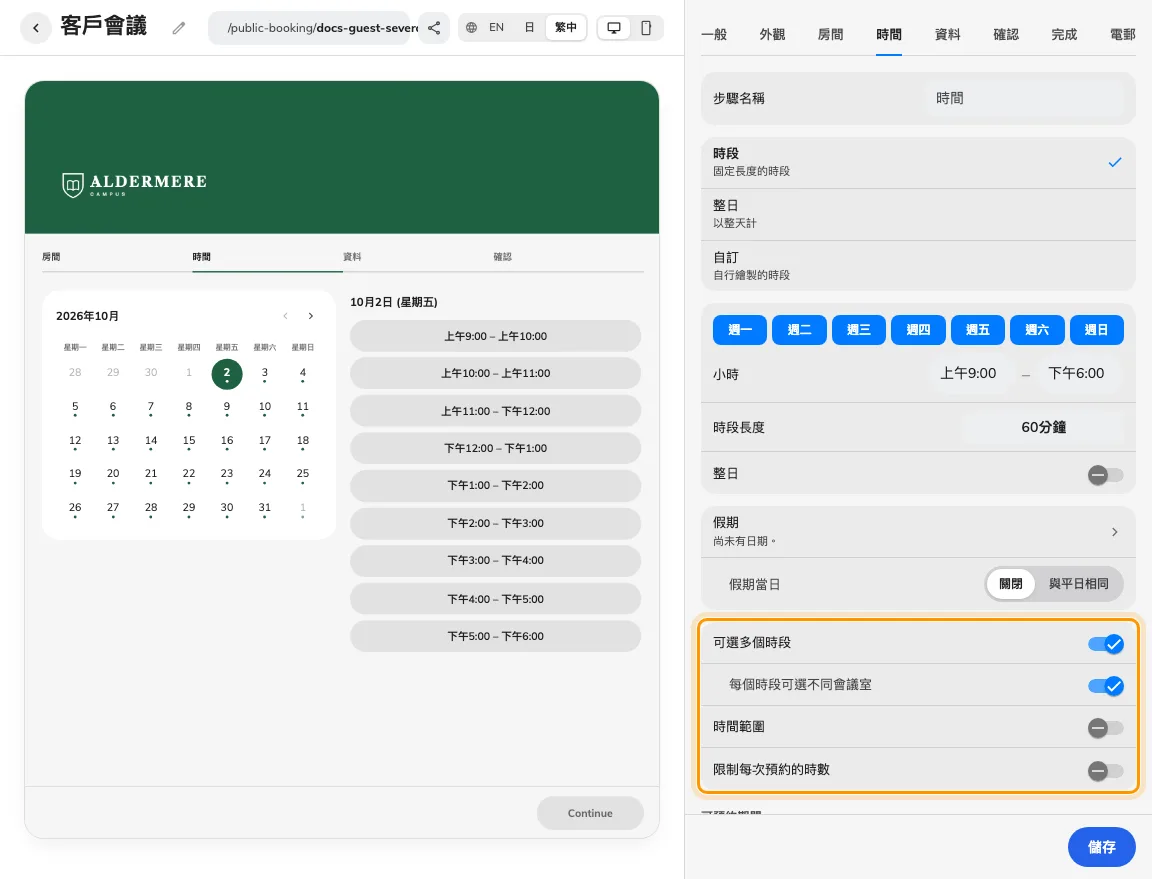Screen dimensions: 1152x879
Task: Go back using the left chevron button
Action: (x=35, y=28)
